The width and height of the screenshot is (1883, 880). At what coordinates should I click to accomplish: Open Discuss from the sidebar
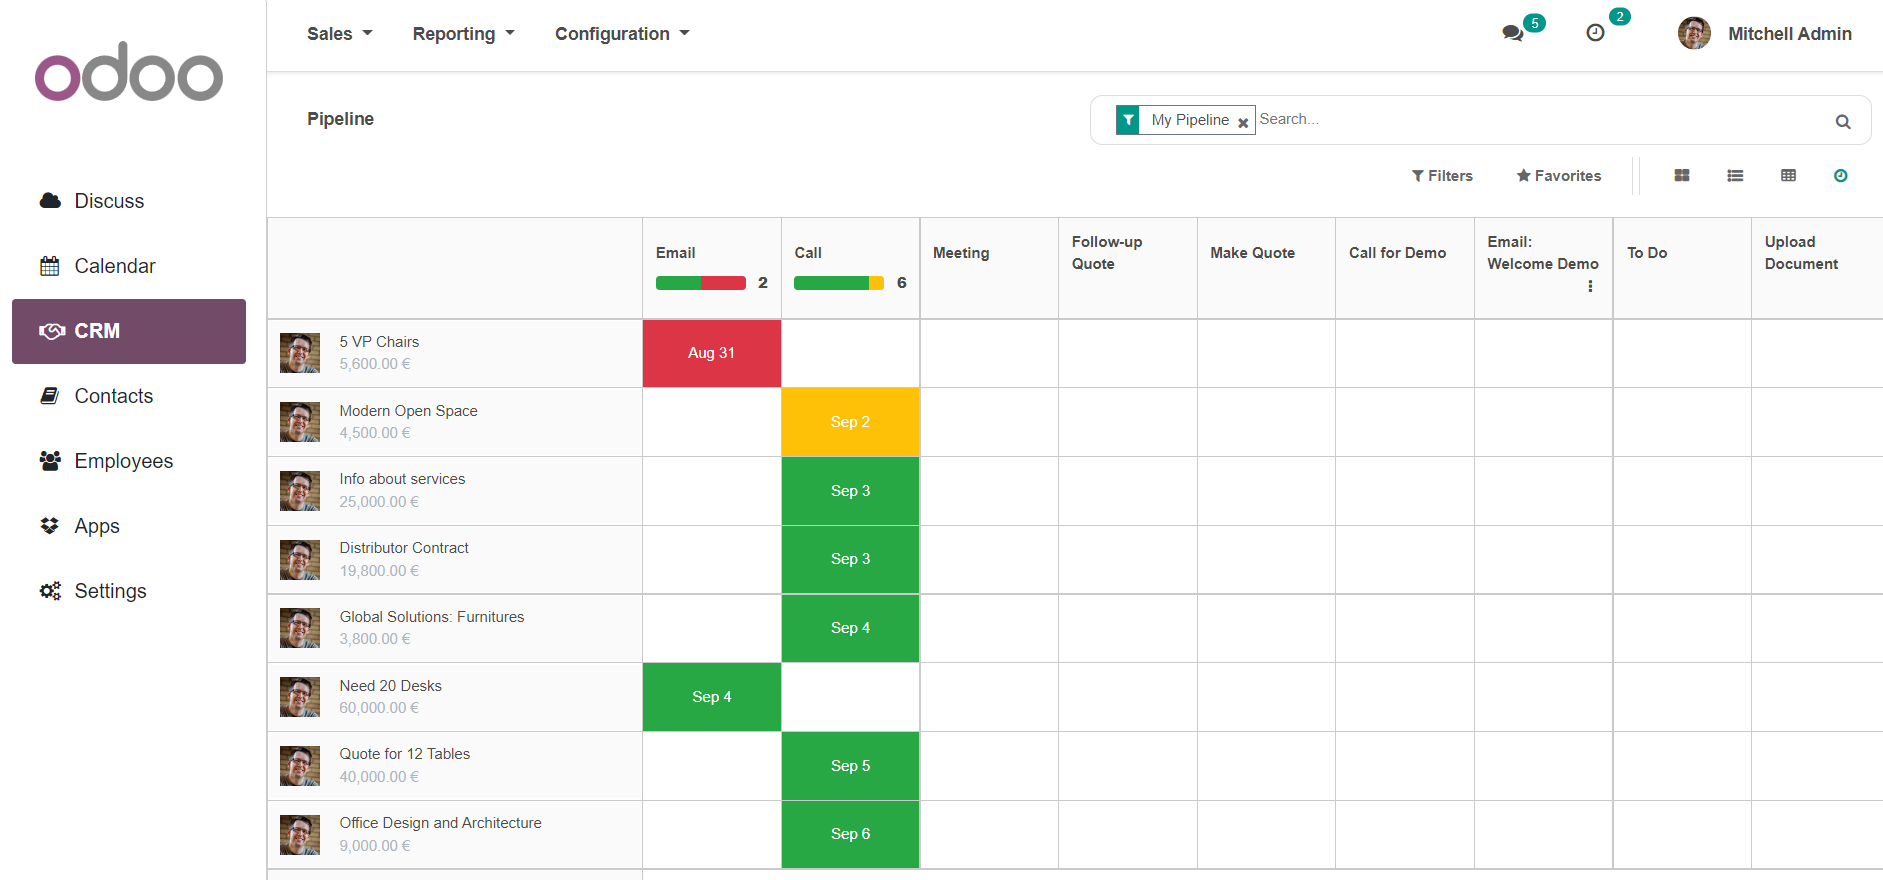coord(109,201)
